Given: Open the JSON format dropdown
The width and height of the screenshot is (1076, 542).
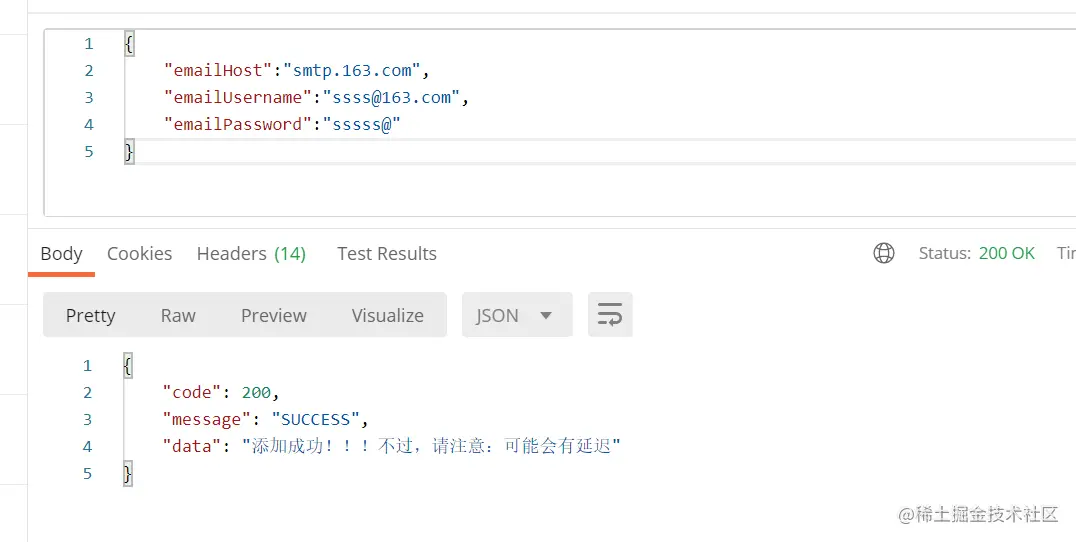Looking at the screenshot, I should [x=517, y=315].
